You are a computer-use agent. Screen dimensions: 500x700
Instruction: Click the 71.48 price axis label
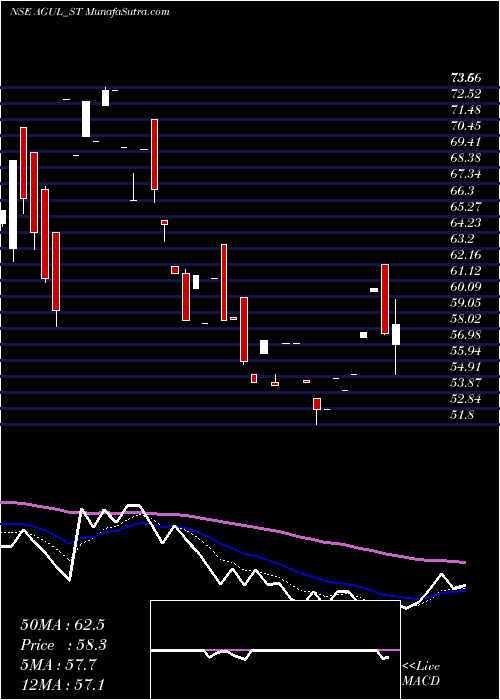point(466,110)
